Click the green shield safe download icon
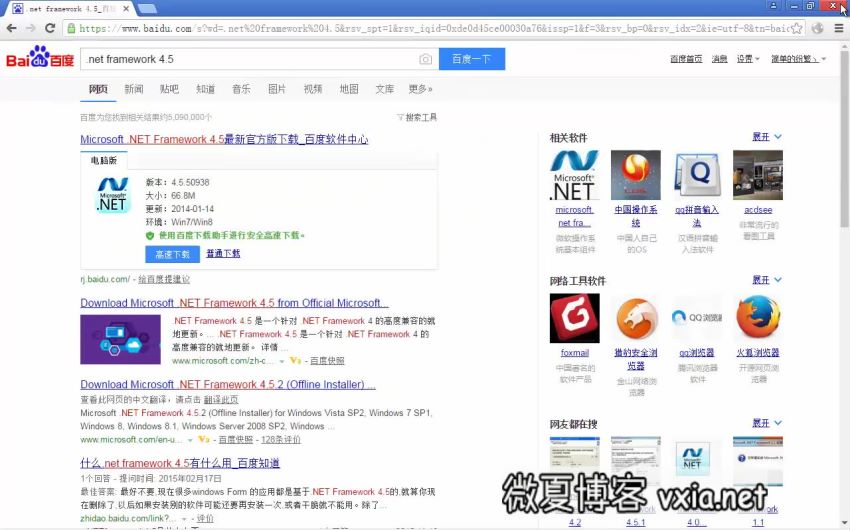This screenshot has width=850, height=530. (150, 235)
